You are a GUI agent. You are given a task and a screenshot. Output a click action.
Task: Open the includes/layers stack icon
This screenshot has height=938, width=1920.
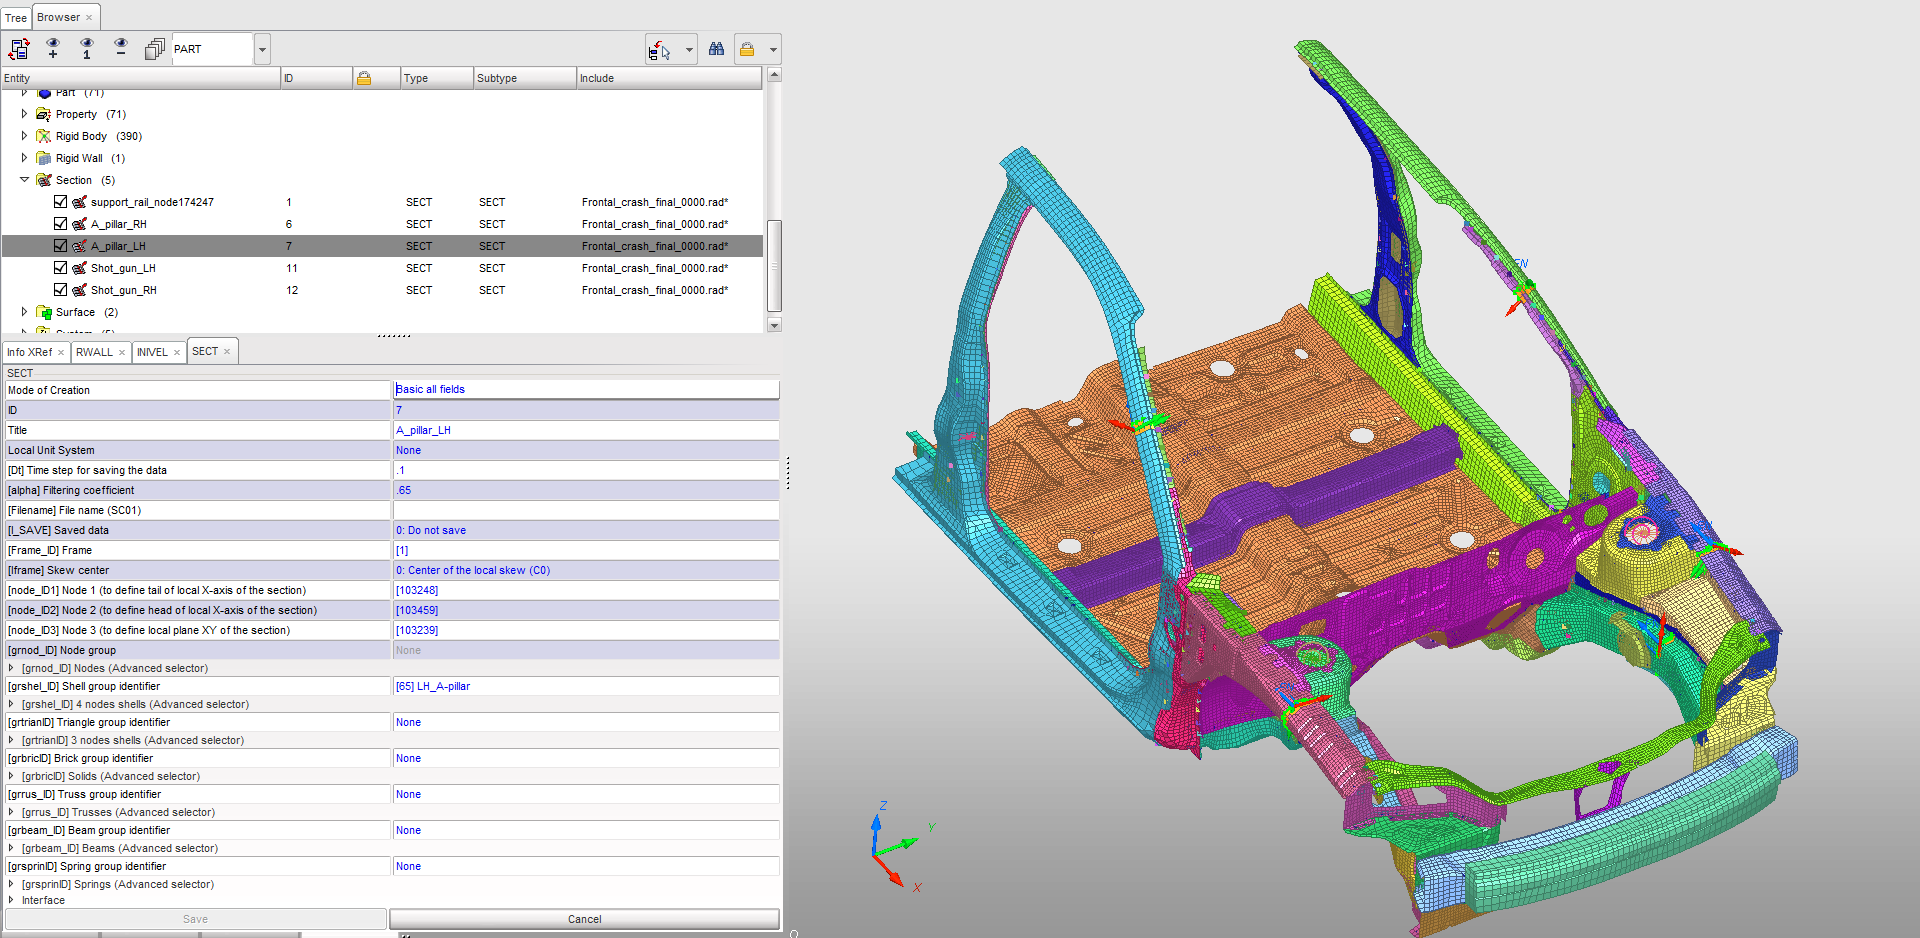[x=155, y=48]
